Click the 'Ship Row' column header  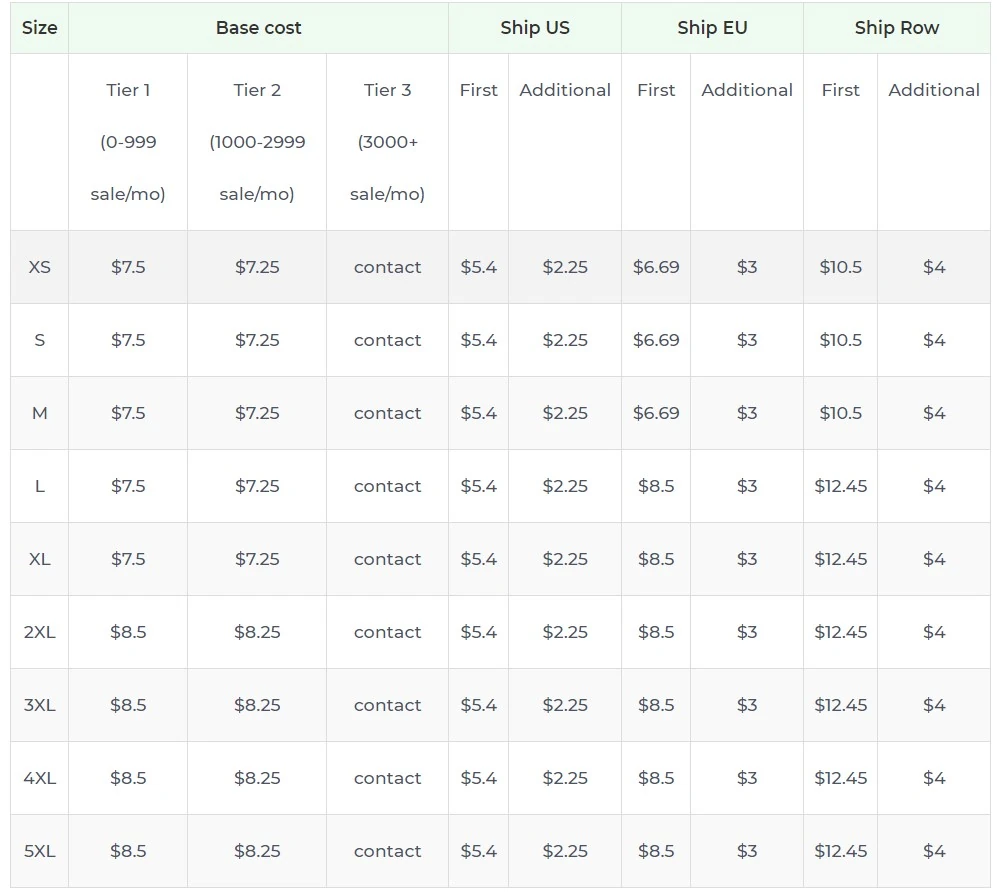pyautogui.click(x=896, y=28)
